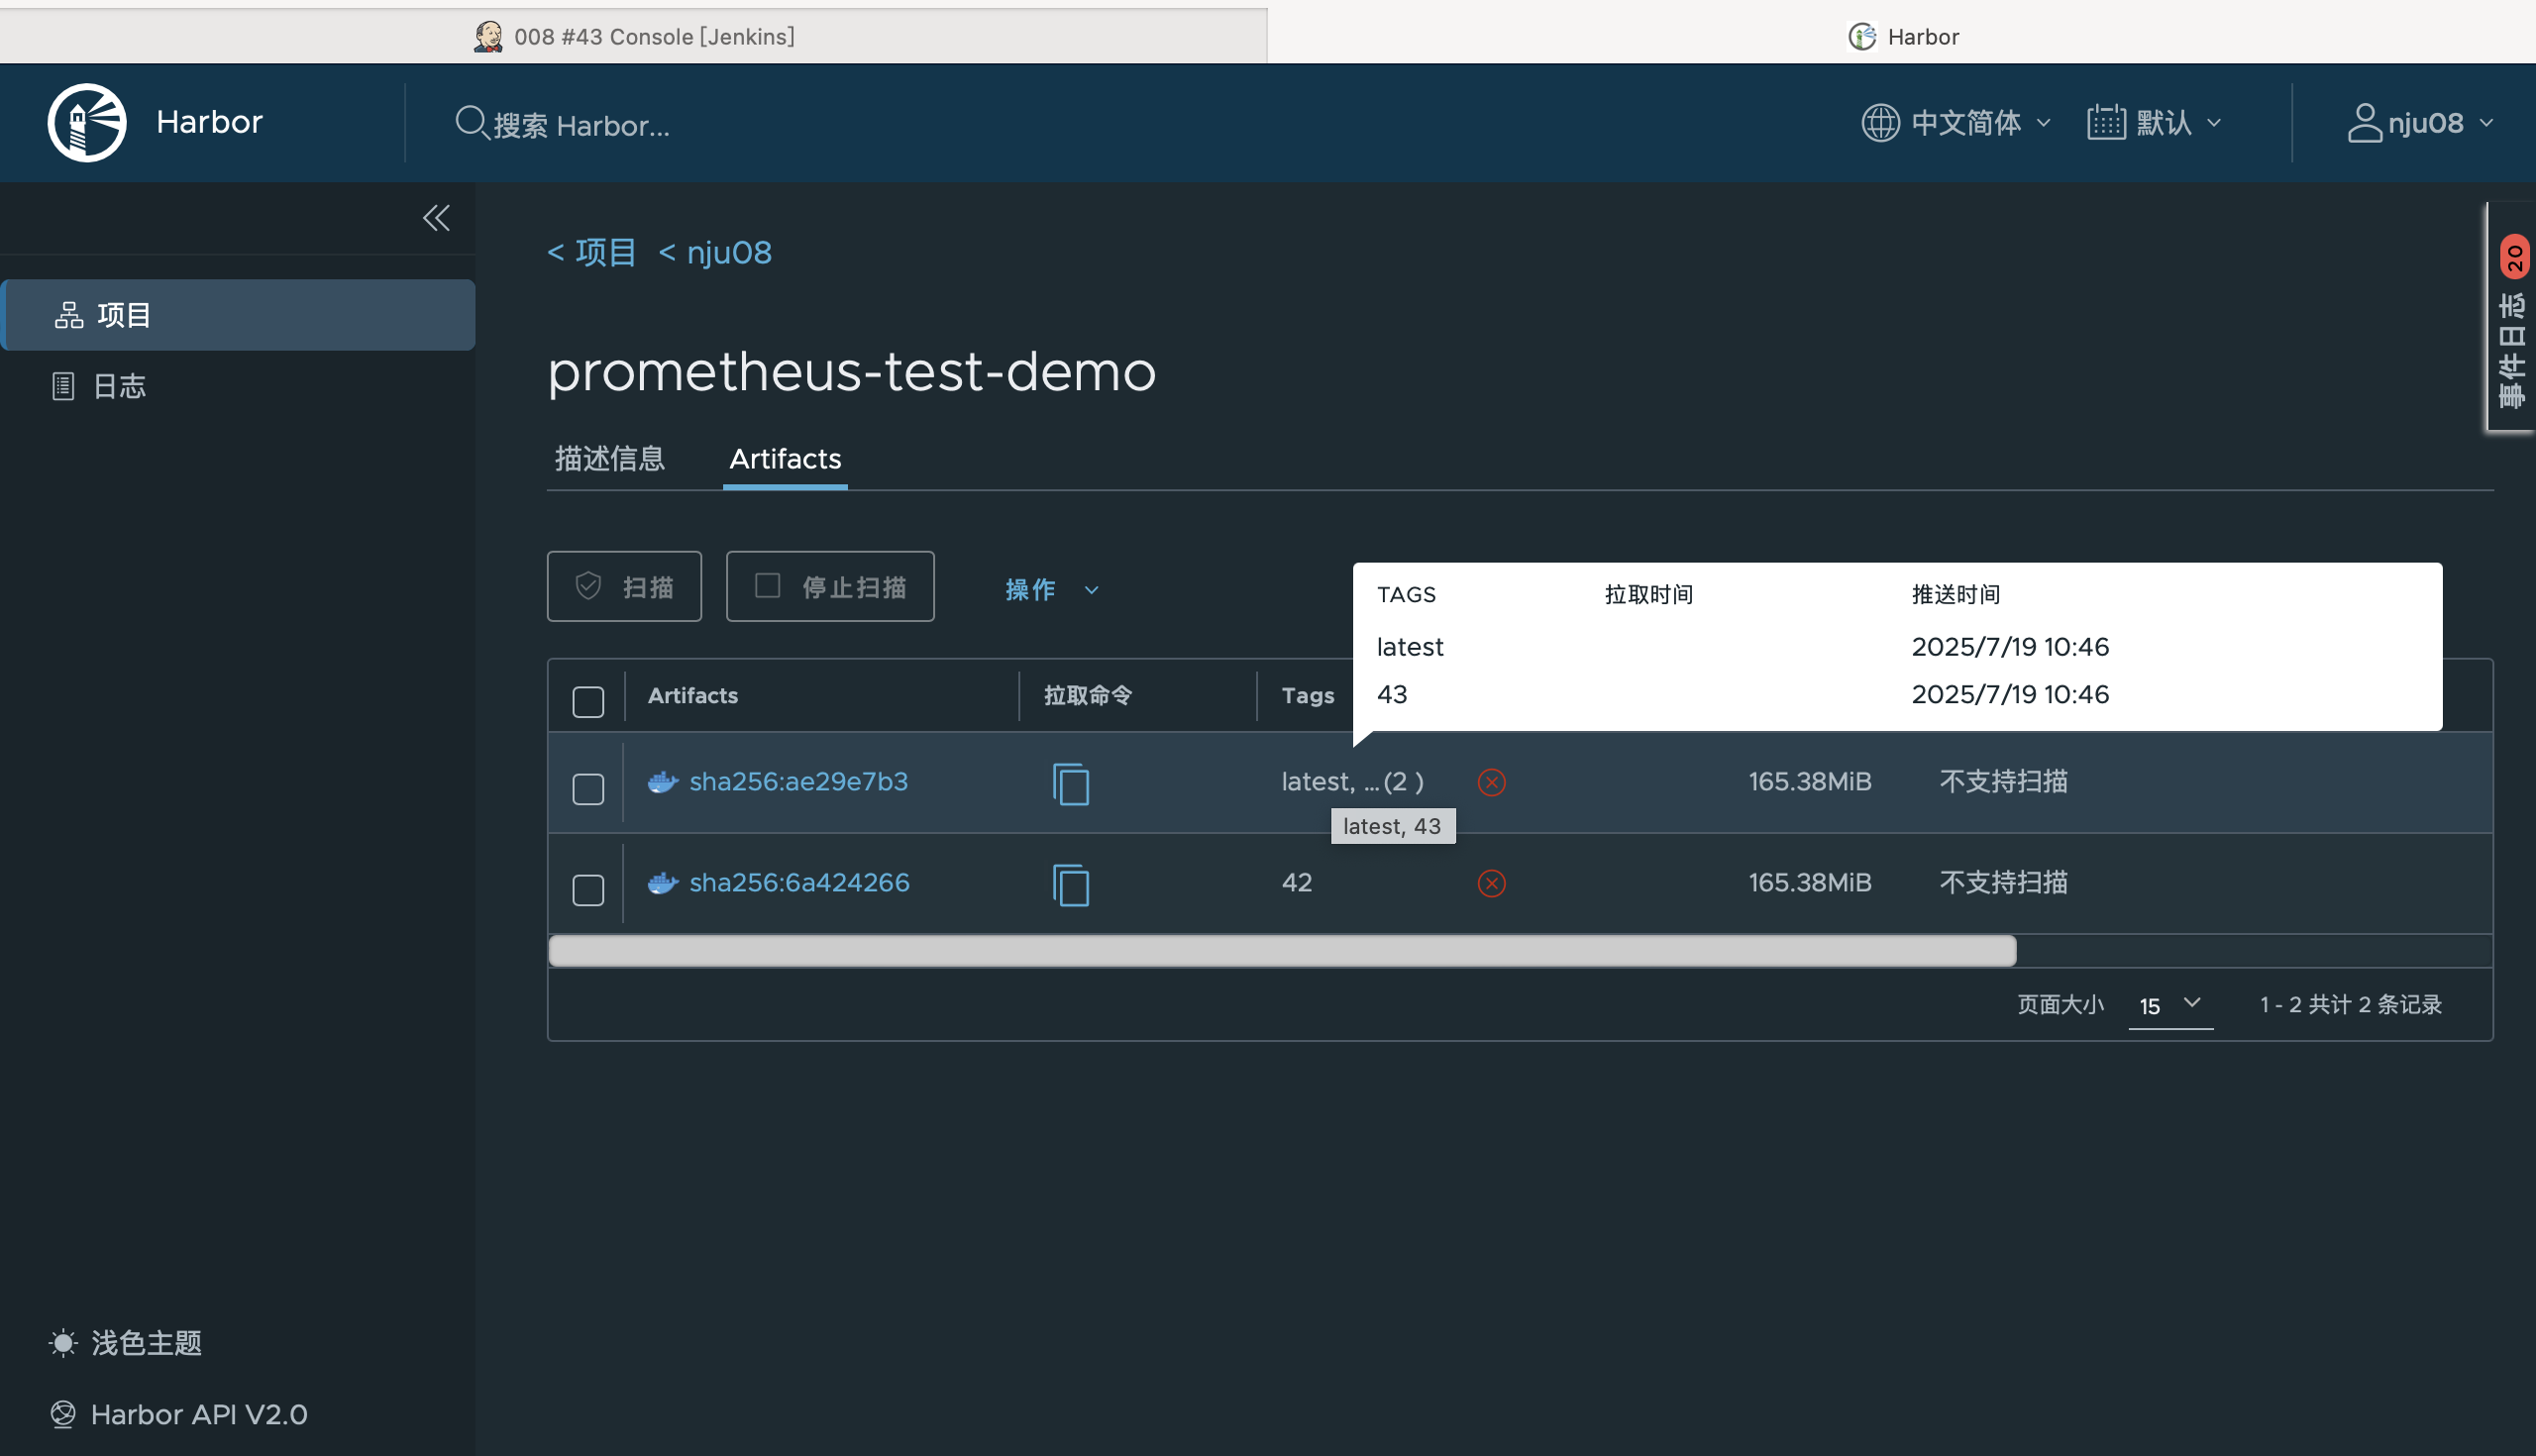Viewport: 2536px width, 1456px height.
Task: Click the Harbor API swagger icon
Action: click(x=63, y=1414)
